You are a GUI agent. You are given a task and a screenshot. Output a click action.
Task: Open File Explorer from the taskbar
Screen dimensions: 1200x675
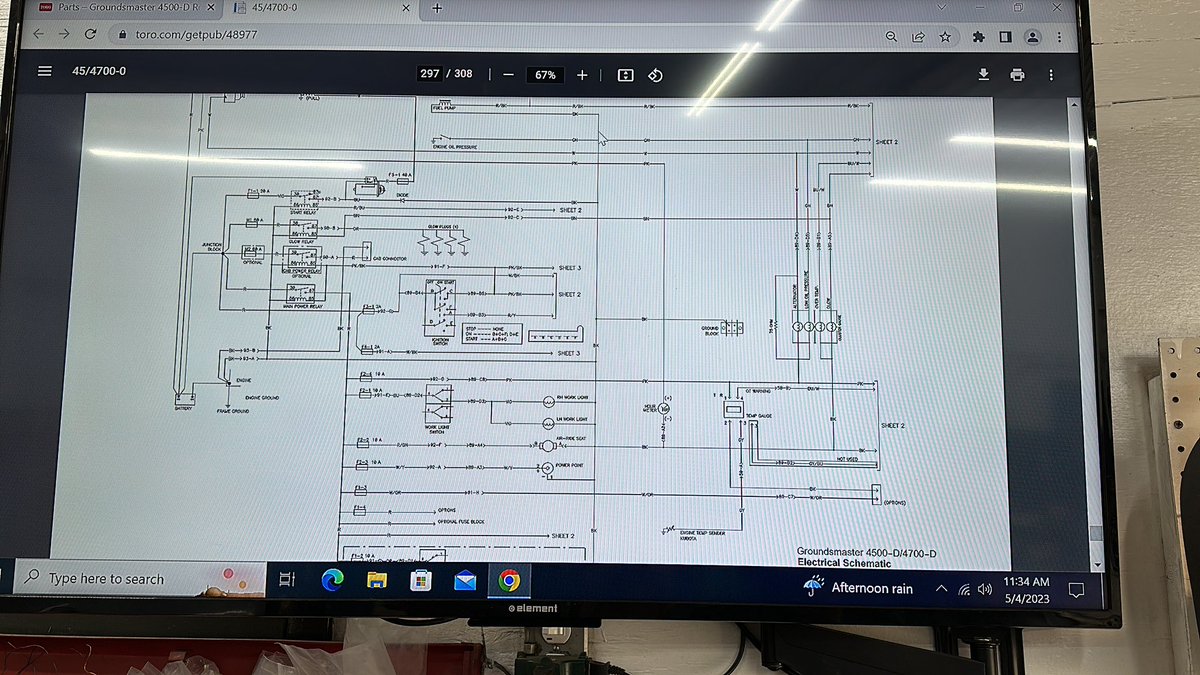(x=376, y=580)
